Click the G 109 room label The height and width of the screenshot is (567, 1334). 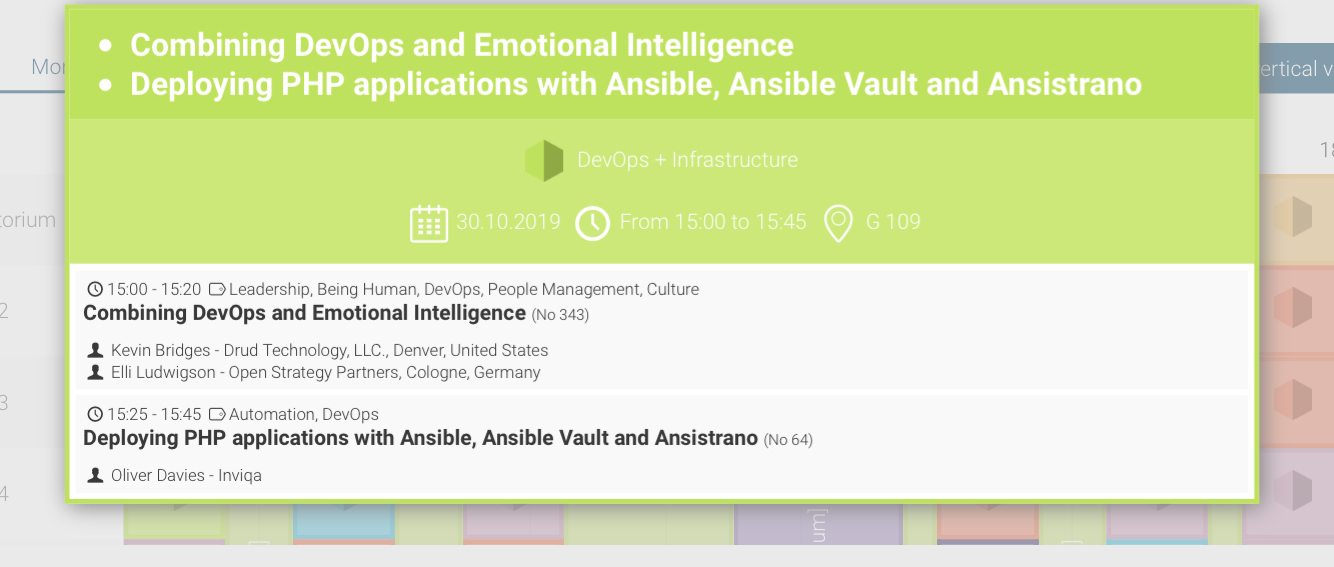click(893, 222)
